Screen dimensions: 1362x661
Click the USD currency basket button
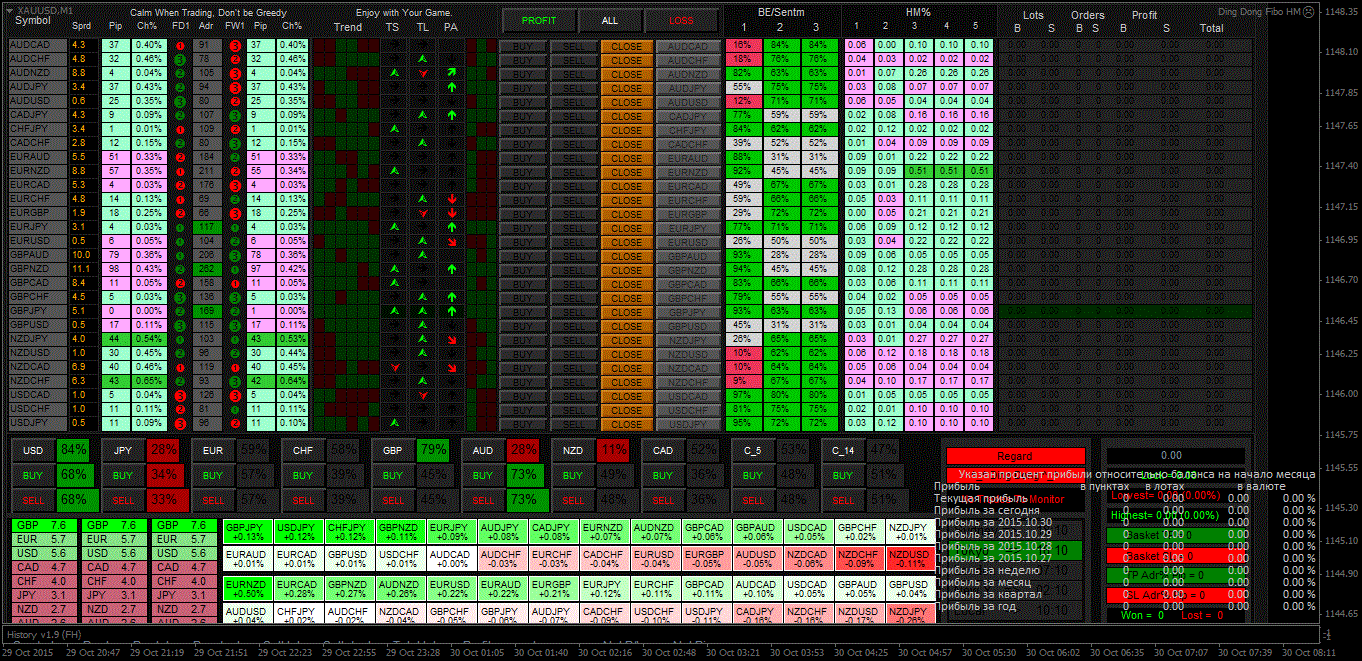(x=33, y=450)
